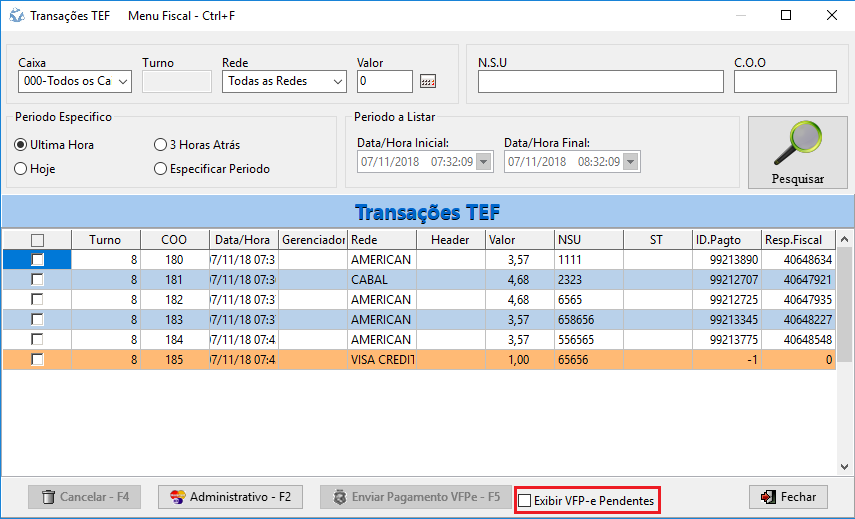This screenshot has height=519, width=855.
Task: Expand the Caixa dropdown
Action: (123, 82)
